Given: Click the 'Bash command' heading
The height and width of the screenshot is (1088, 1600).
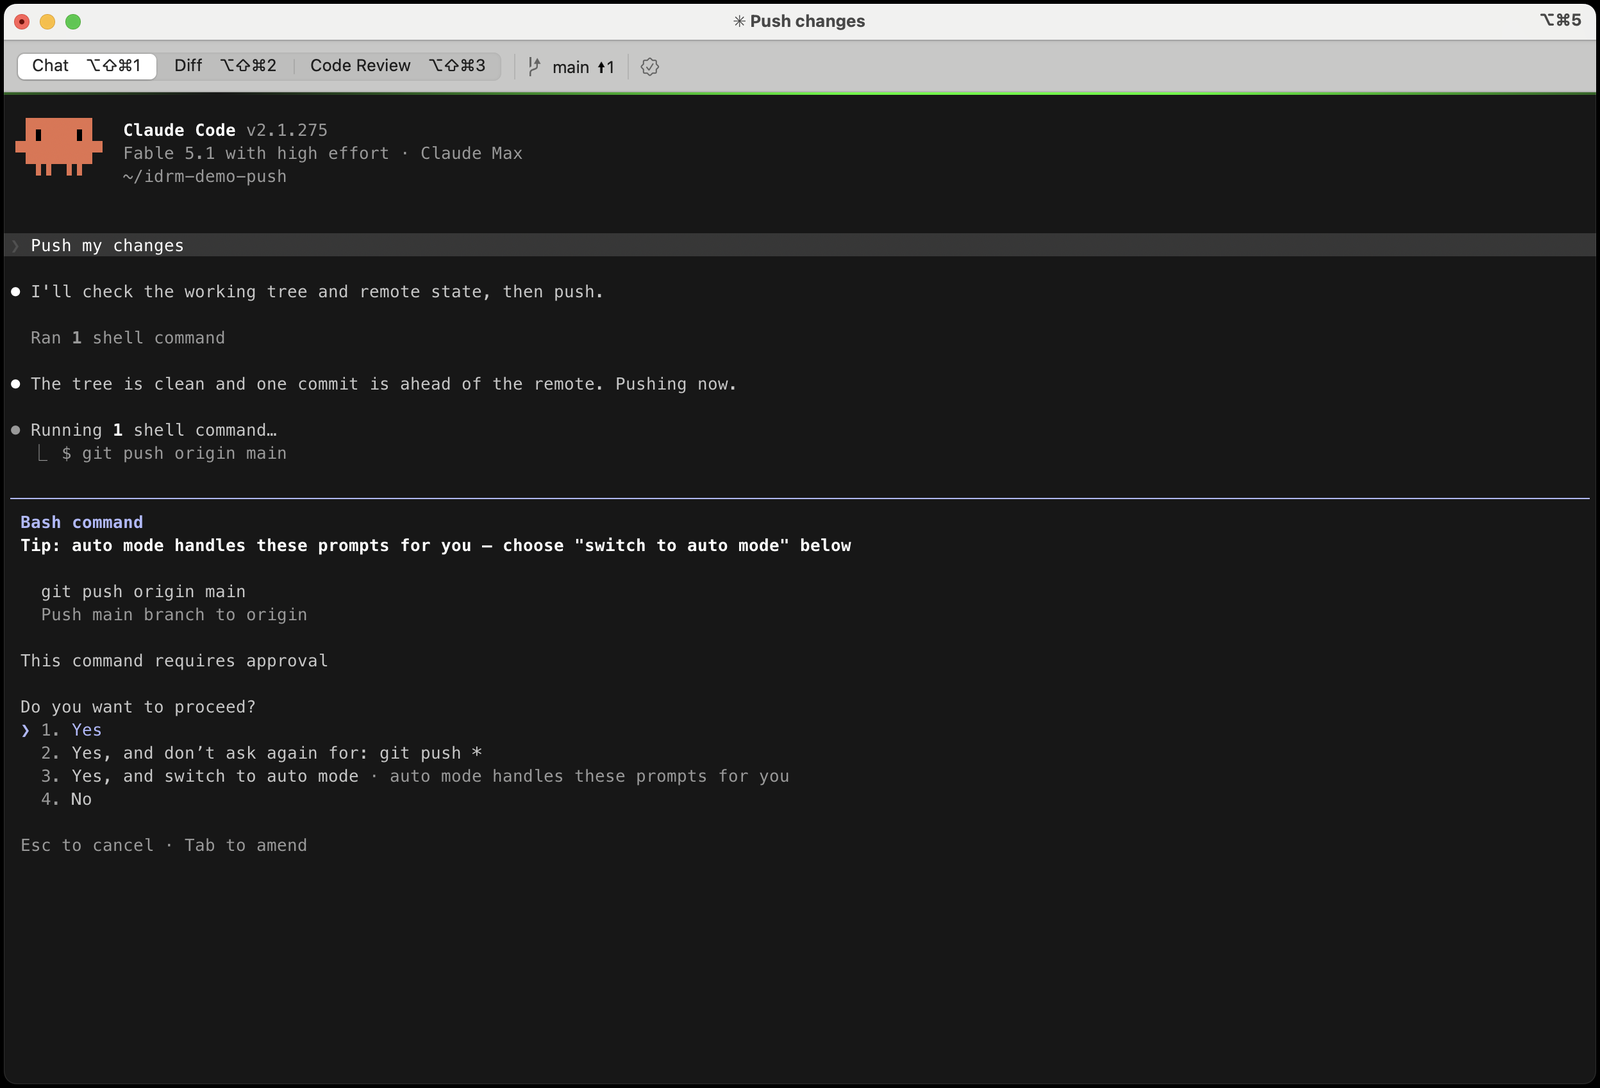Looking at the screenshot, I should 82,522.
